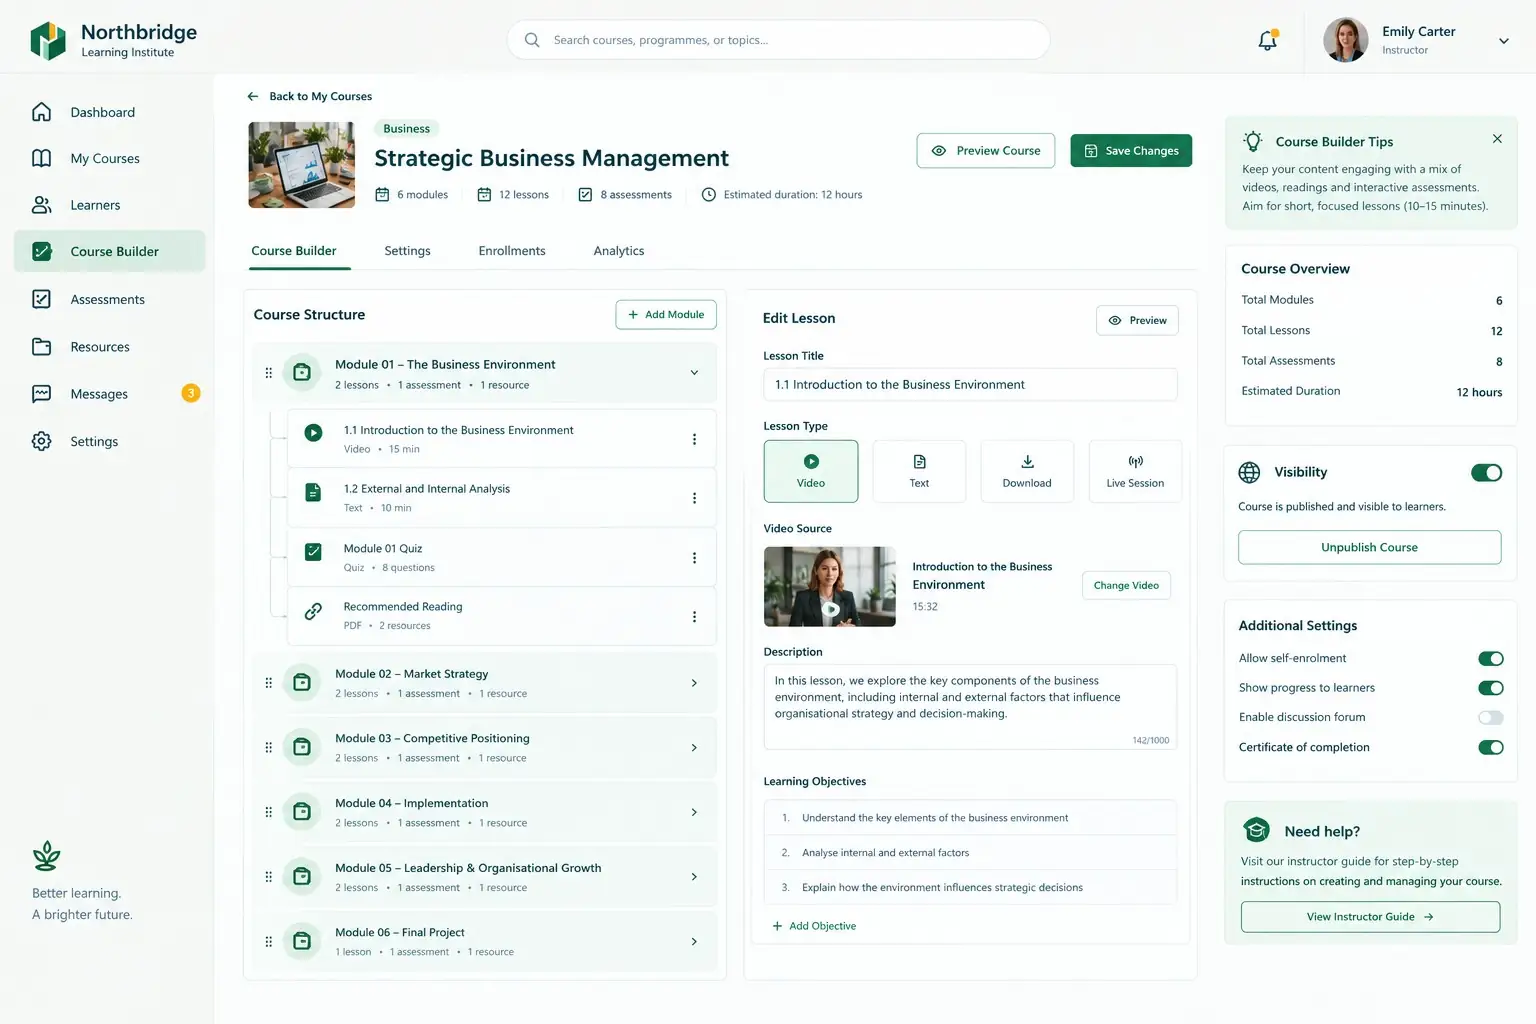Click the search magnifier icon

coord(532,40)
